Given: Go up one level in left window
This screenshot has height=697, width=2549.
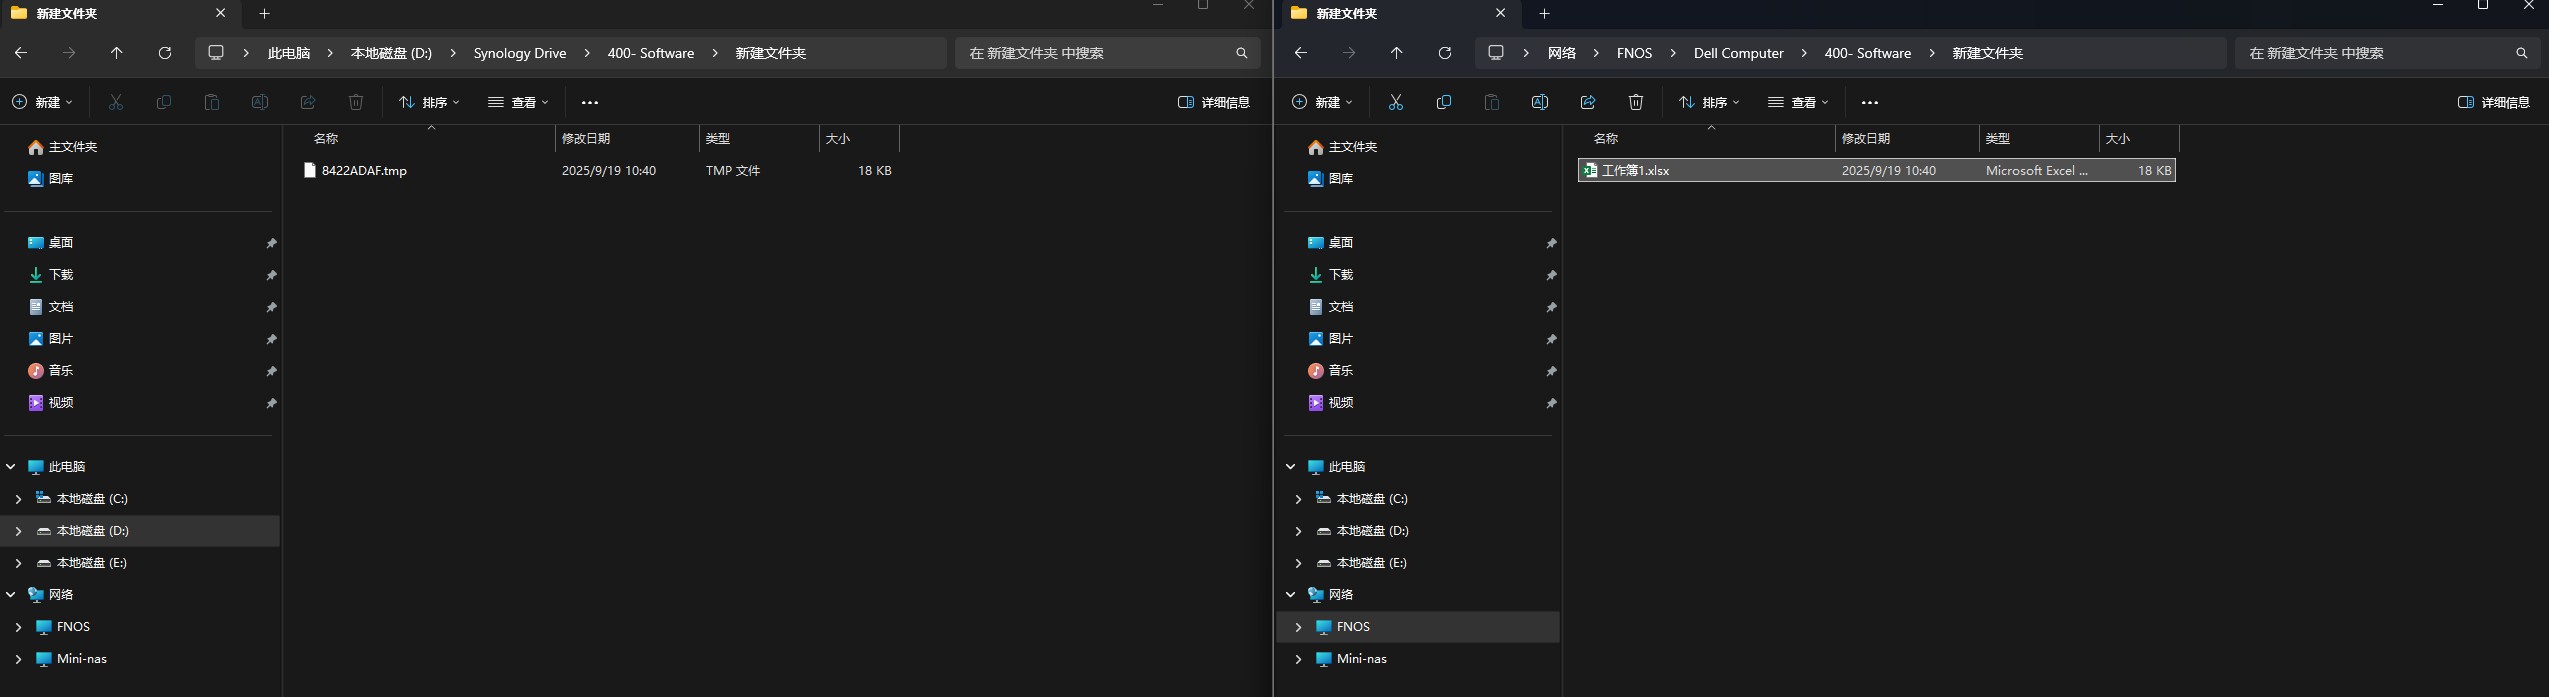Looking at the screenshot, I should coord(117,53).
